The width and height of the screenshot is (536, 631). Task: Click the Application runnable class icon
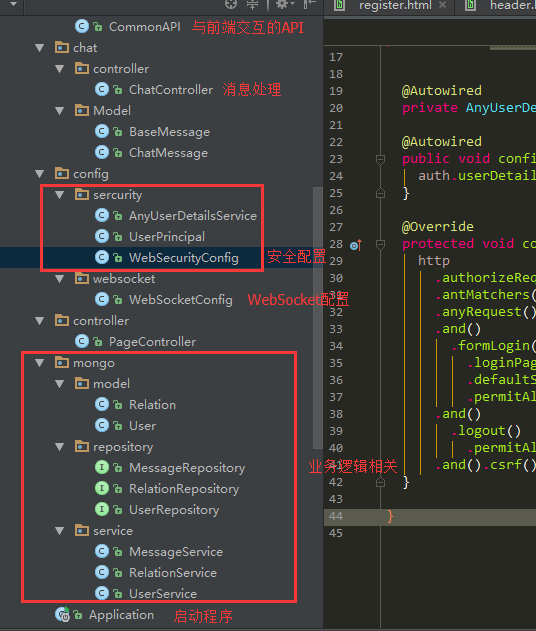62,615
